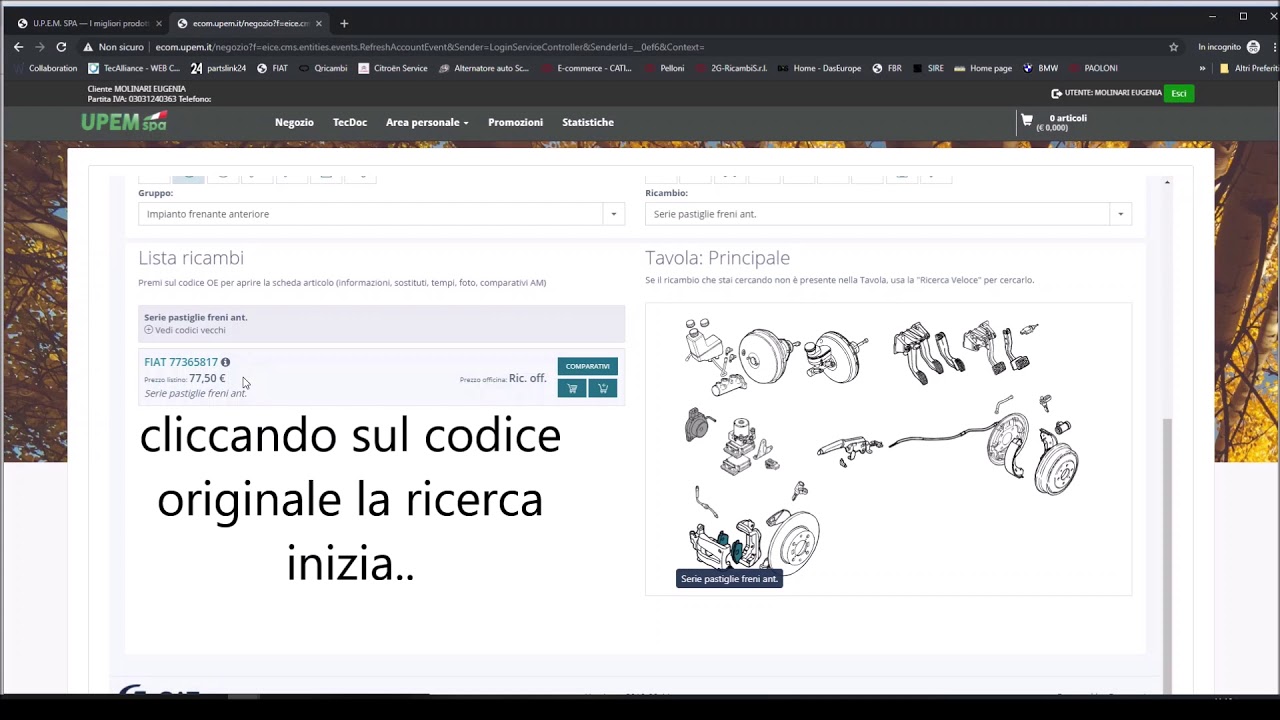
Task: Click the brake diagram Tavola image
Action: click(x=888, y=449)
